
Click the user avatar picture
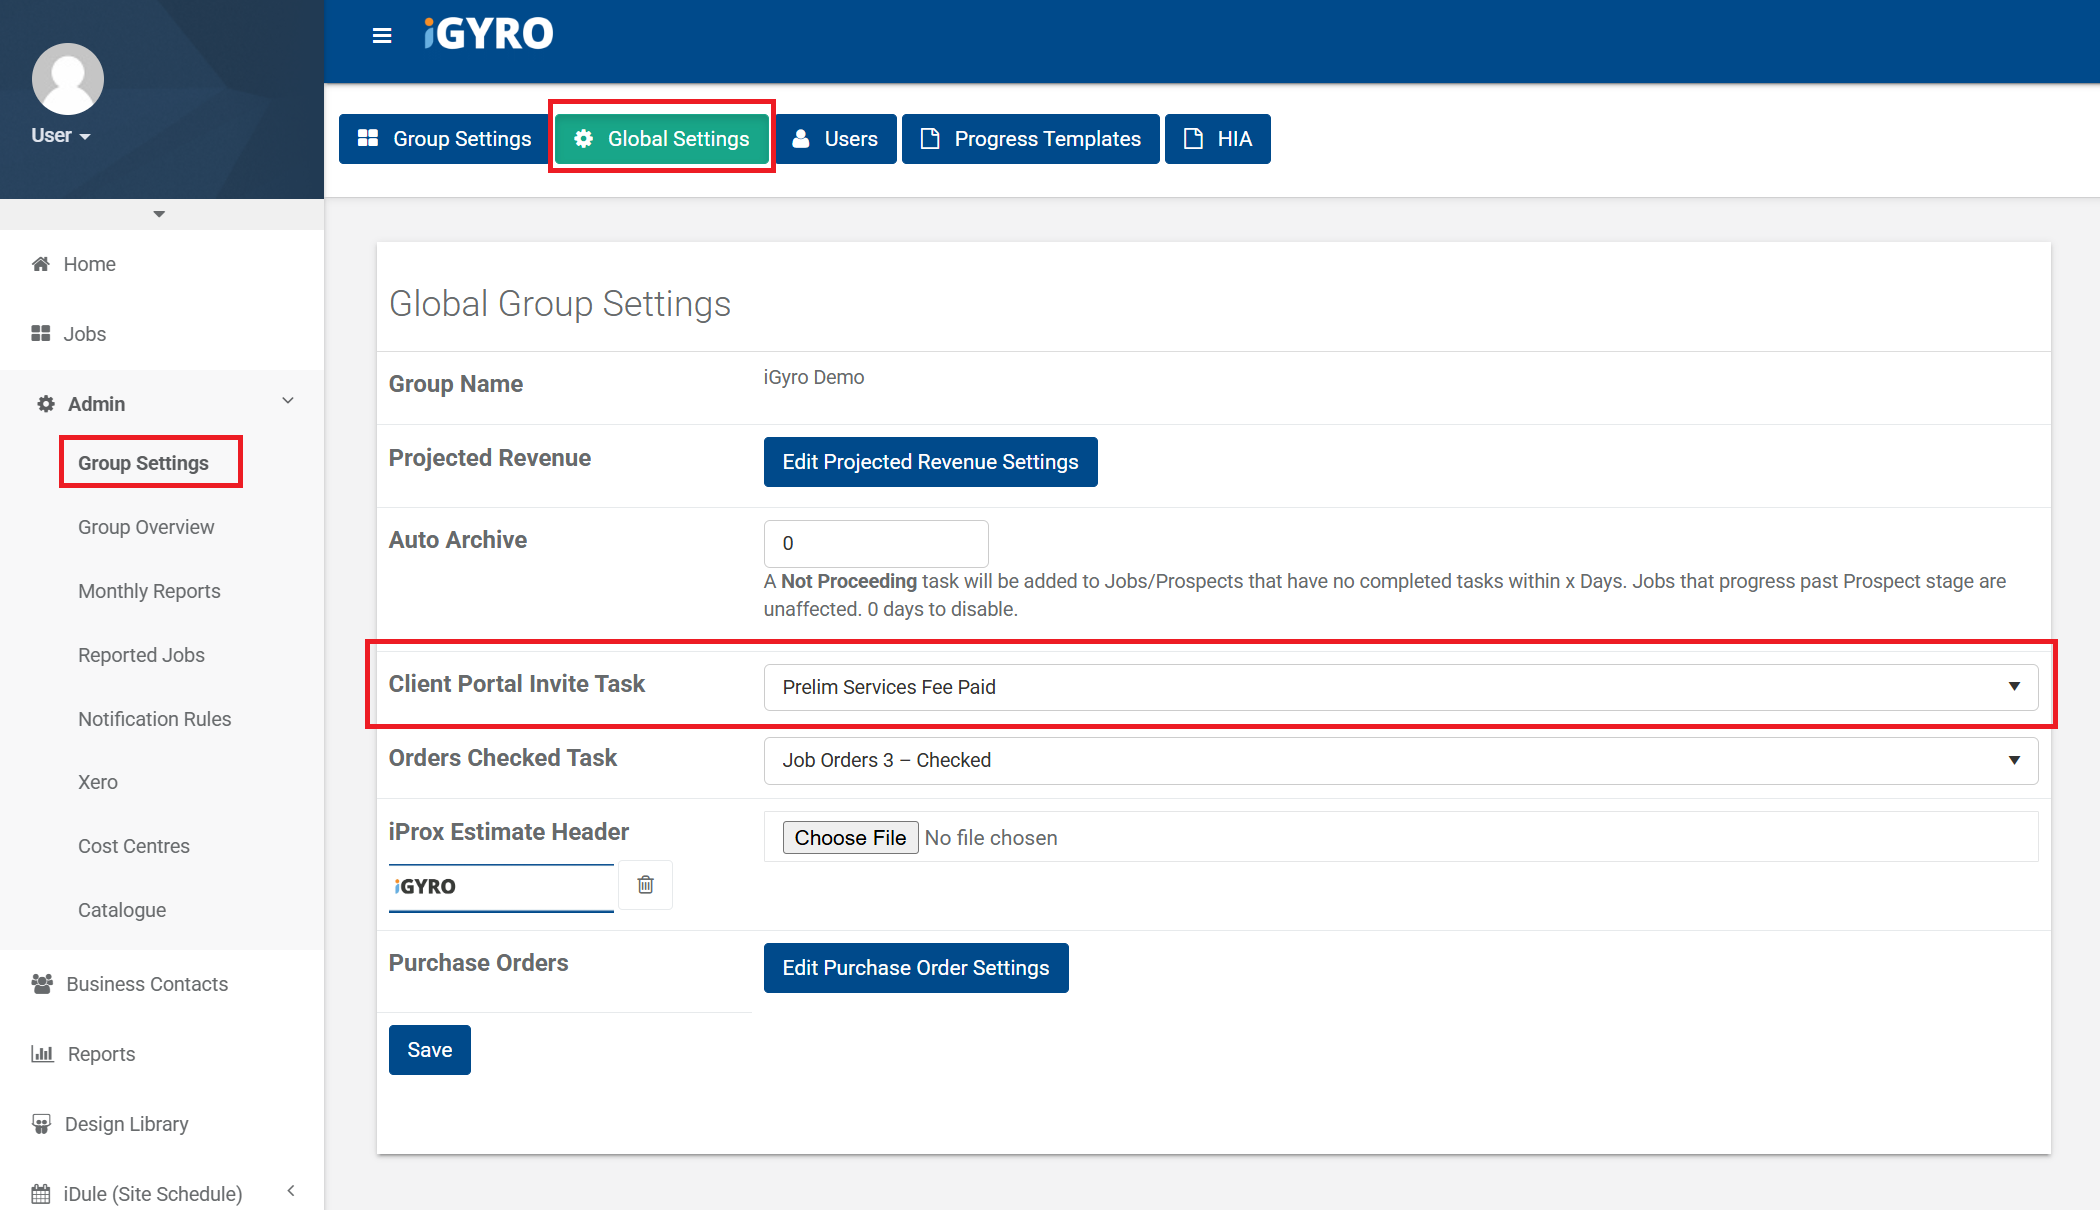tap(67, 79)
